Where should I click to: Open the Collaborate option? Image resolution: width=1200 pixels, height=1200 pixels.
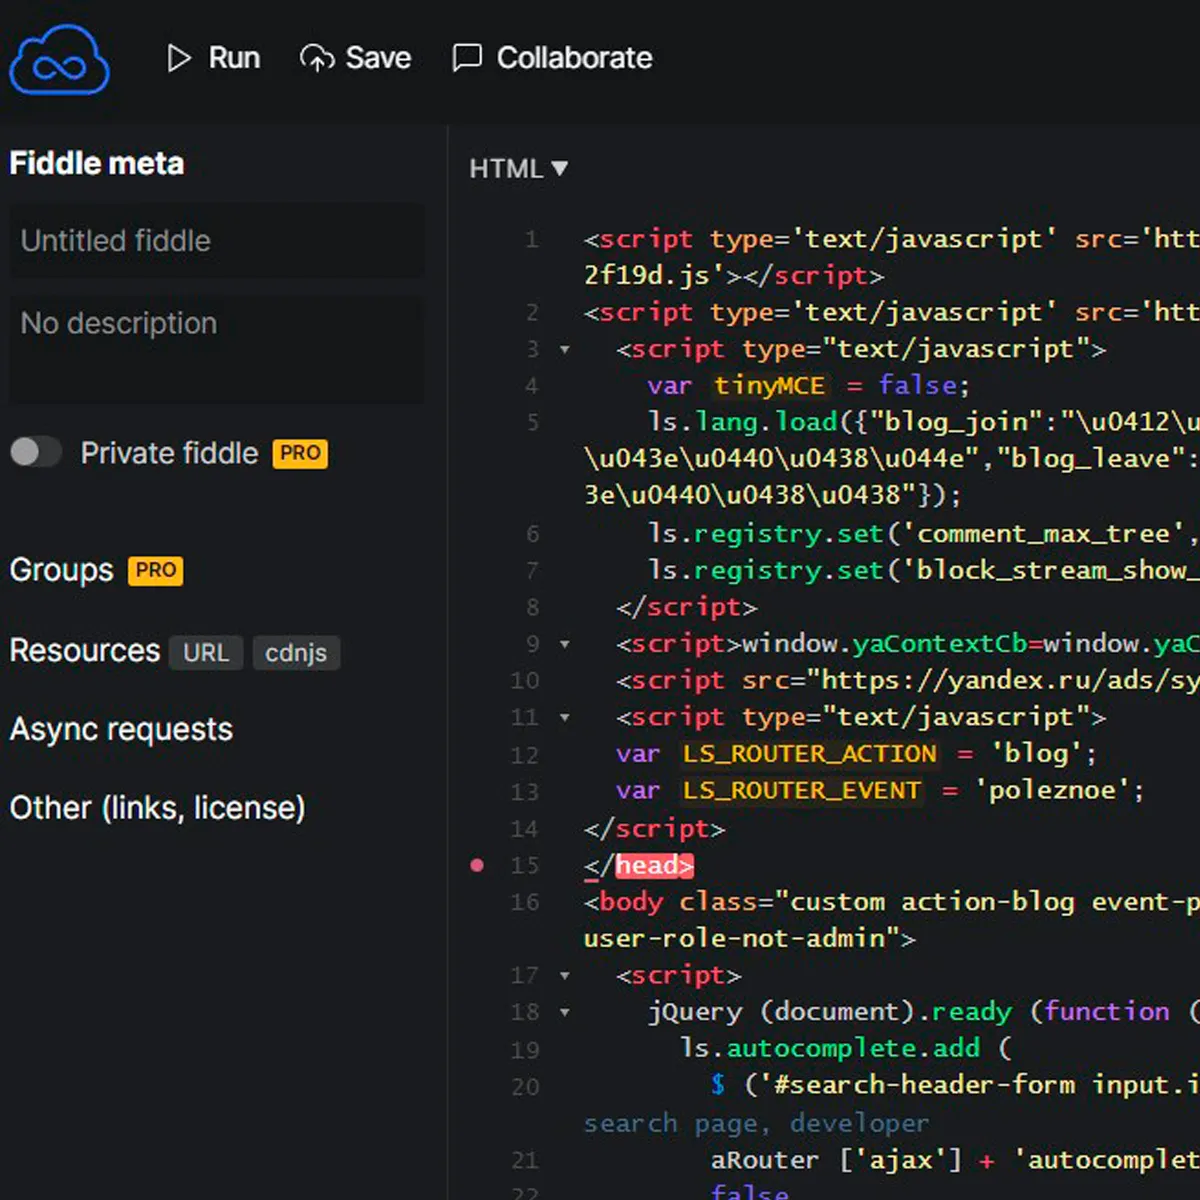tap(552, 58)
